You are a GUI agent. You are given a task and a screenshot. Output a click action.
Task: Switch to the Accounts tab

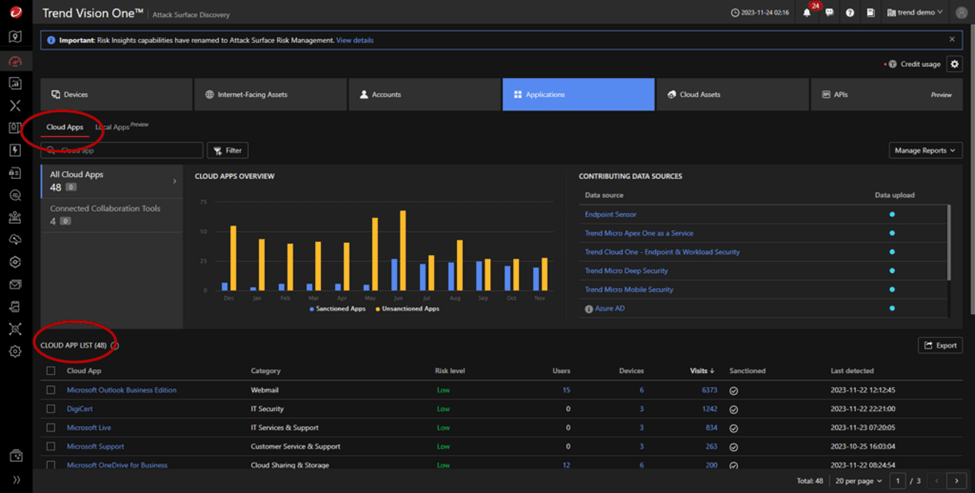click(425, 94)
